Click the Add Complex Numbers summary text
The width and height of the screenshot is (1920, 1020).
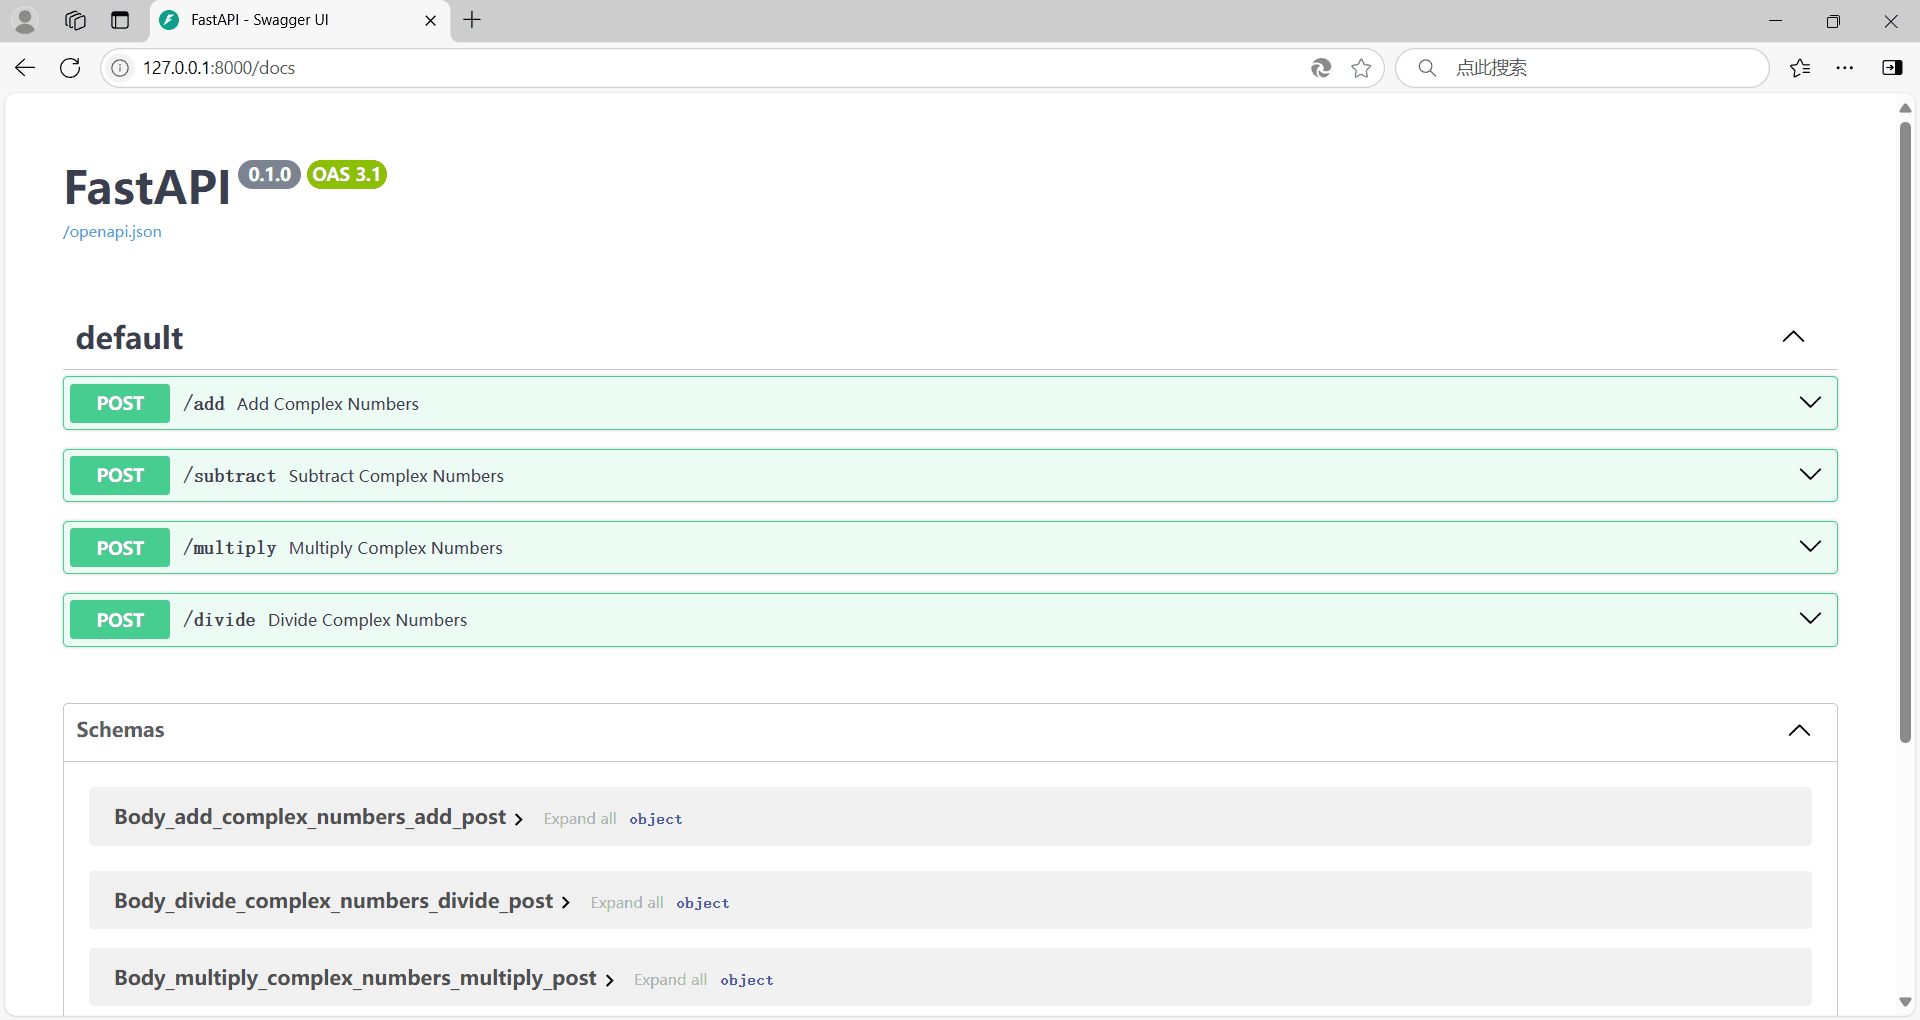(x=328, y=404)
